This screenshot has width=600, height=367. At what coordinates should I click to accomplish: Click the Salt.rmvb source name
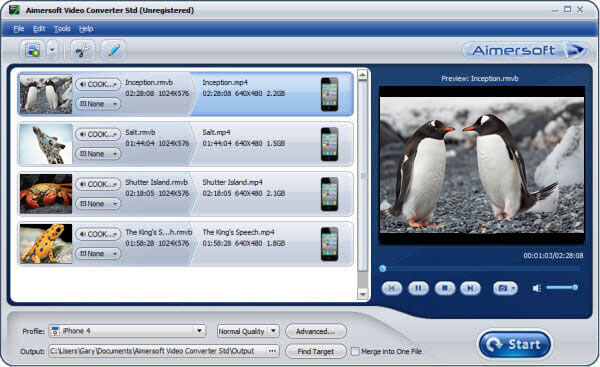click(140, 132)
